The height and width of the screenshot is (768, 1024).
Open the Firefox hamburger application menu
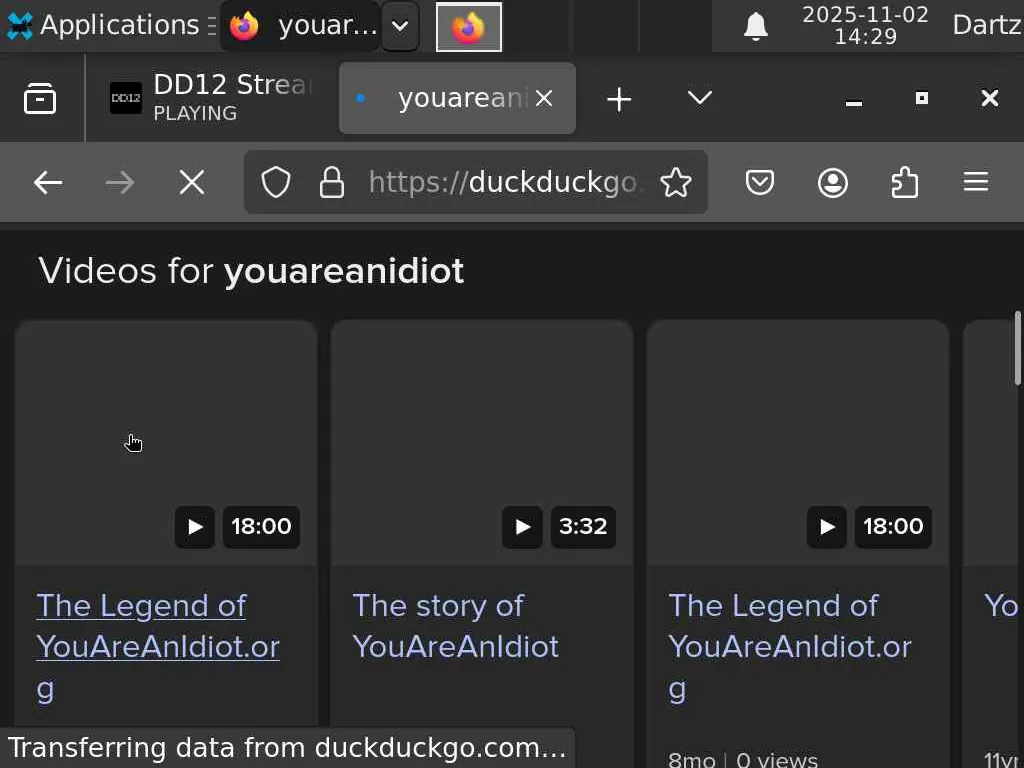pyautogui.click(x=976, y=182)
